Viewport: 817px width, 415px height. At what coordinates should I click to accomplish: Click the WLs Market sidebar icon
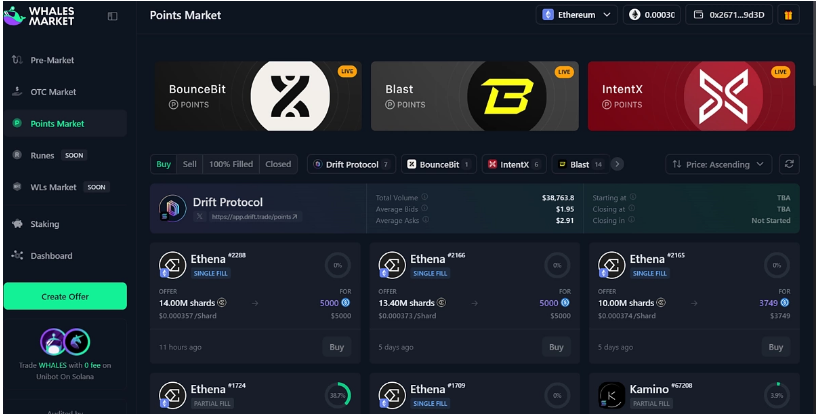coord(17,187)
